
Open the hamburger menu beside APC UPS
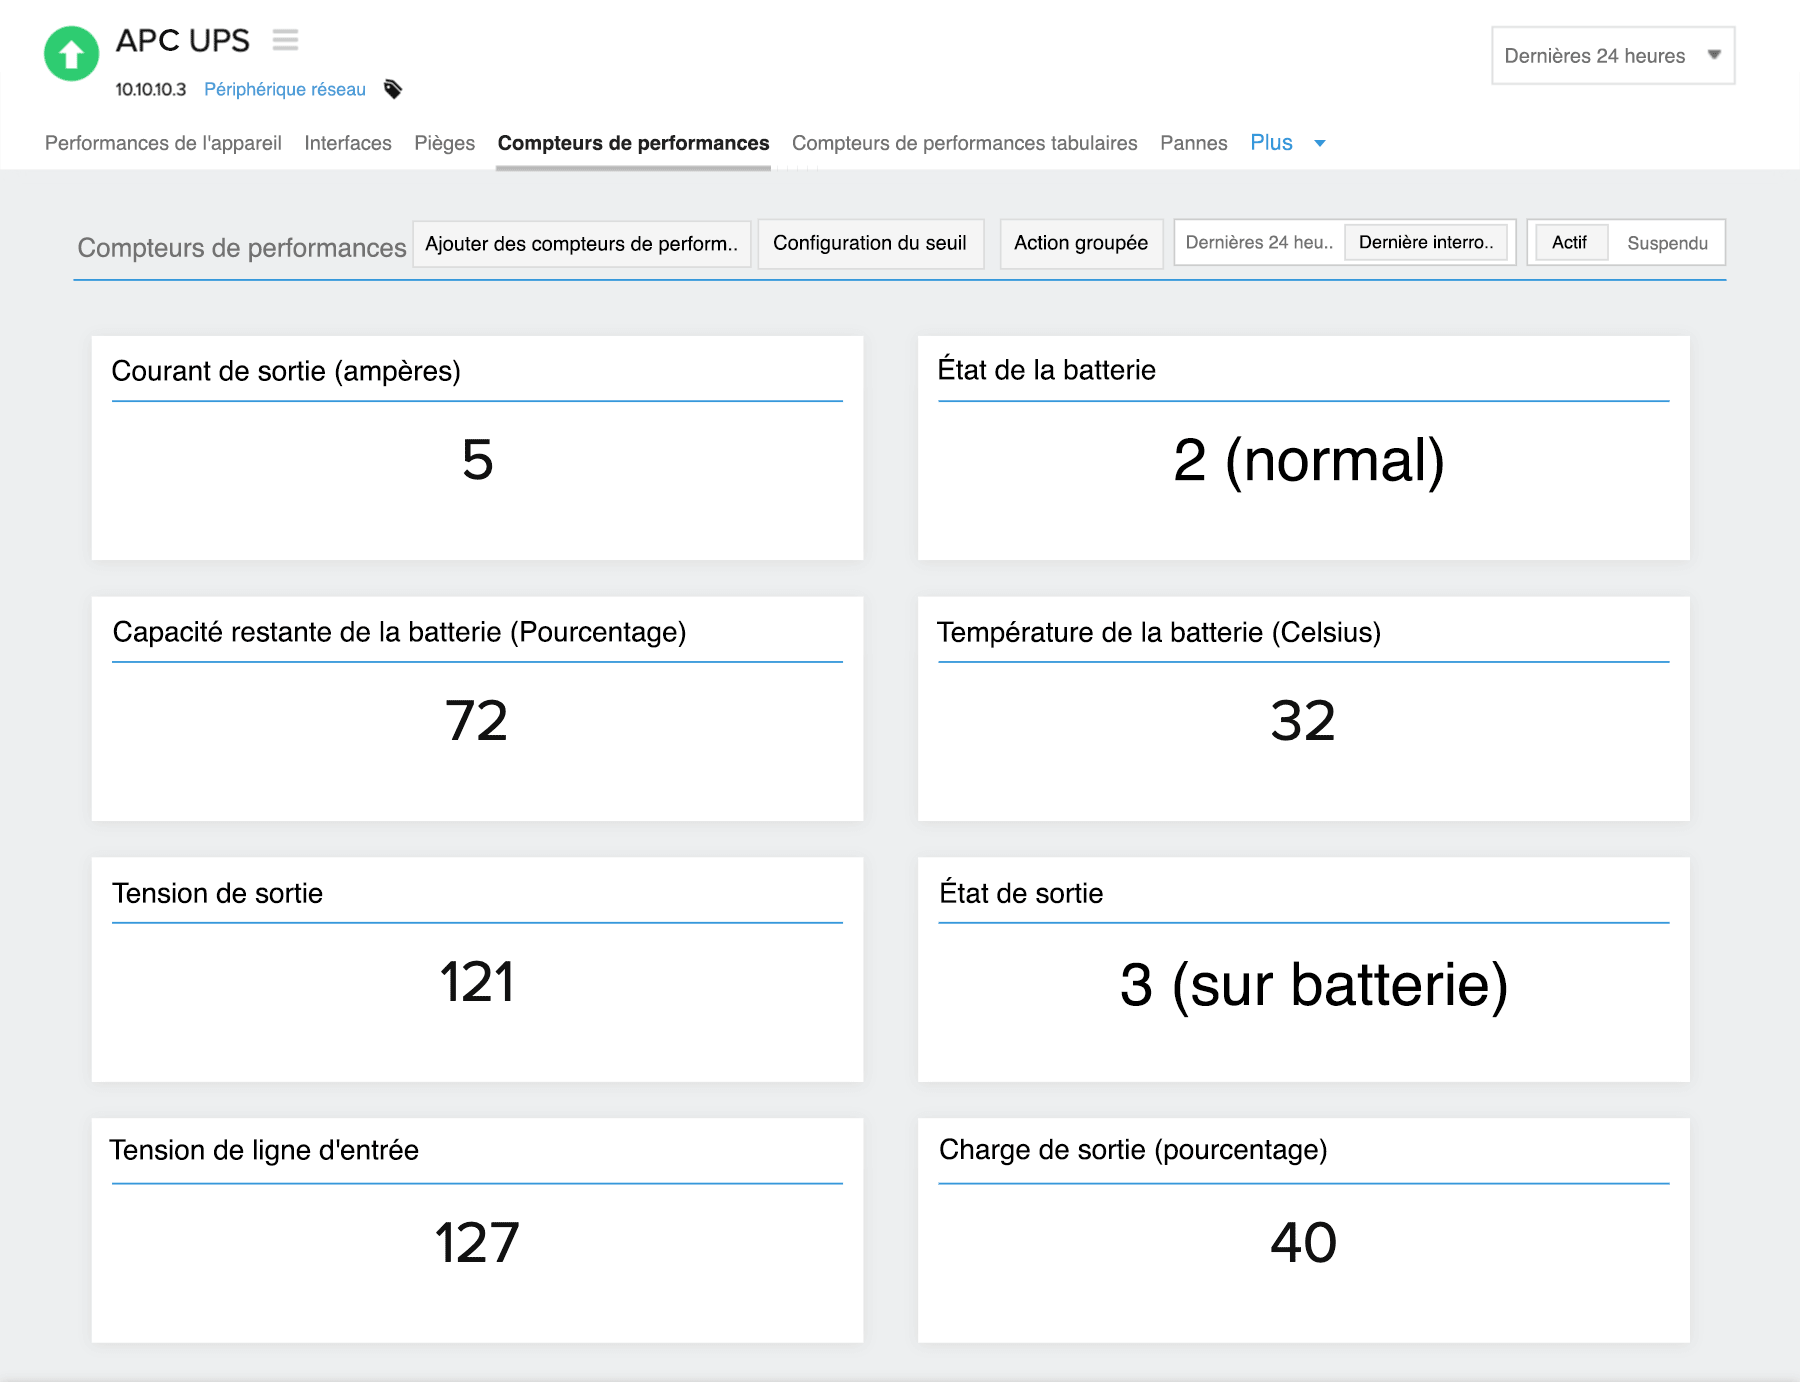pyautogui.click(x=285, y=39)
